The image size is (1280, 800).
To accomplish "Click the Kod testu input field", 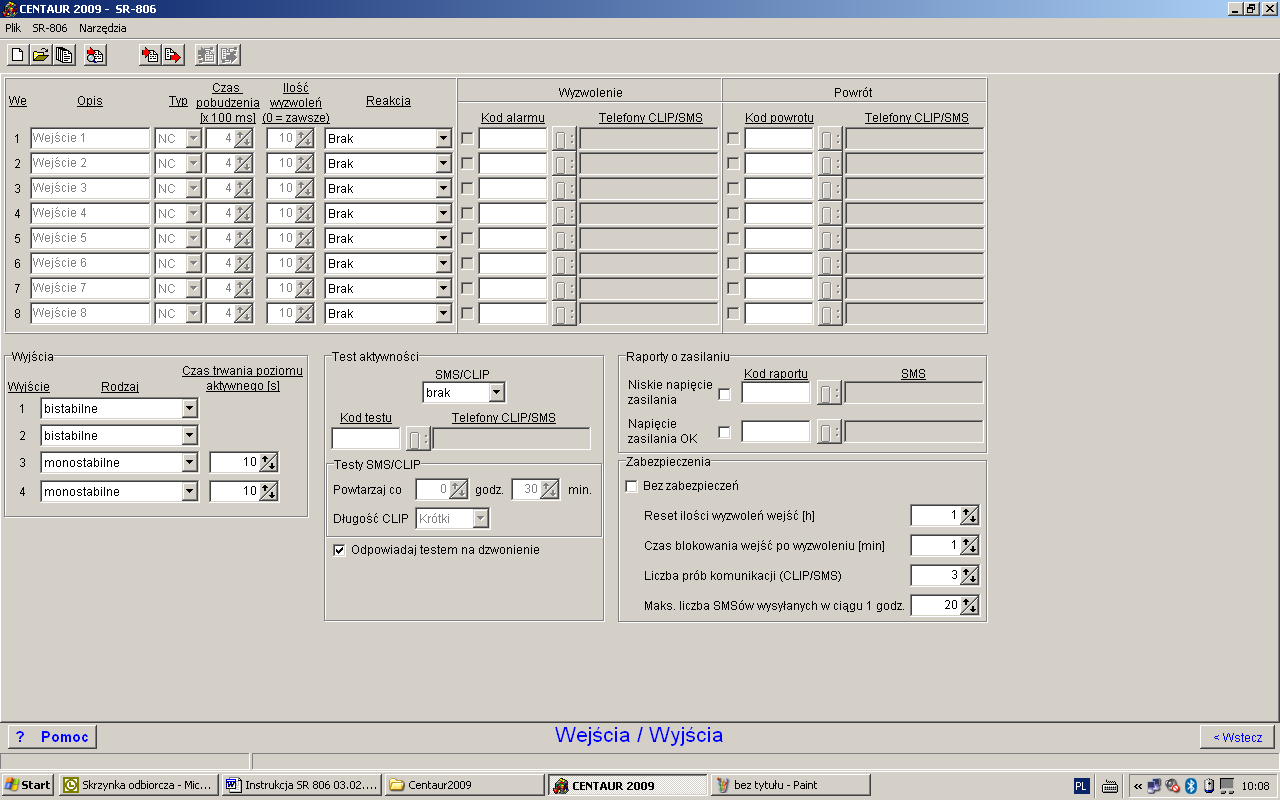I will point(366,439).
